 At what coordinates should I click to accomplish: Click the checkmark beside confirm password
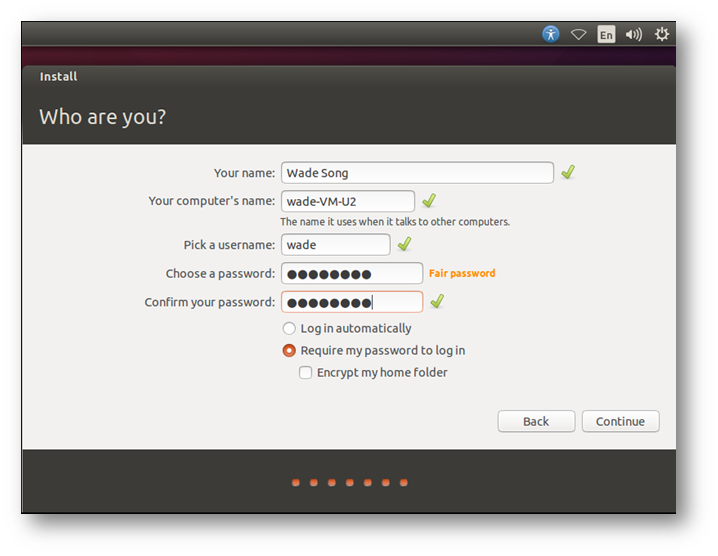click(437, 301)
